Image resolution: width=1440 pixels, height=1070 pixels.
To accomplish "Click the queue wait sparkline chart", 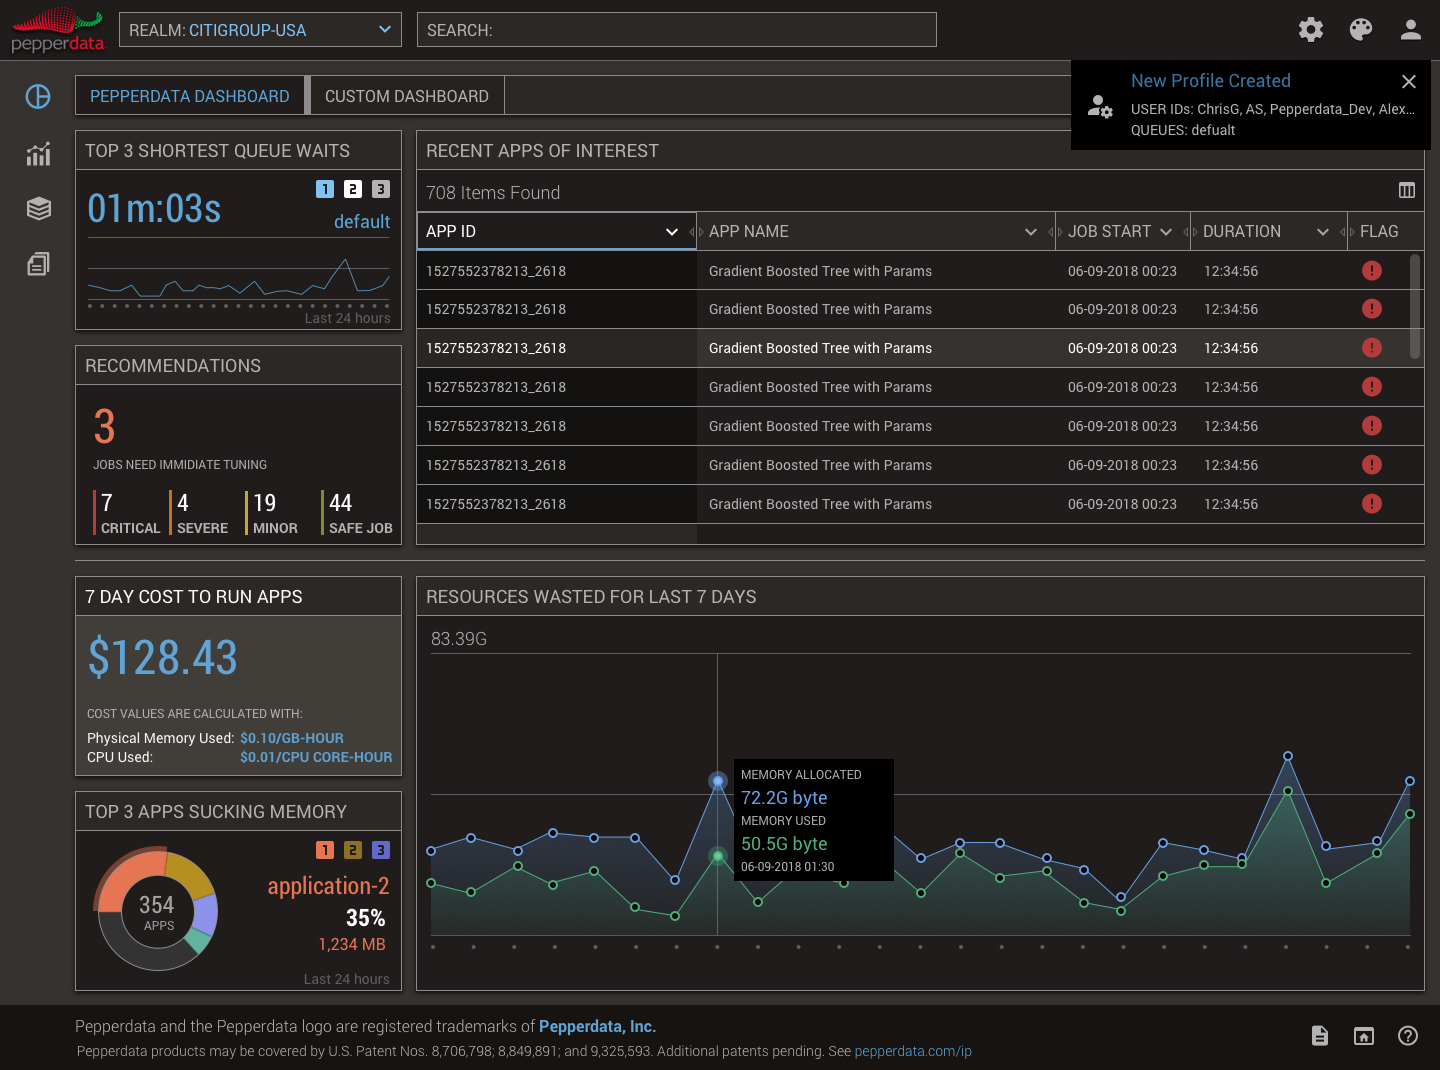I will (239, 280).
